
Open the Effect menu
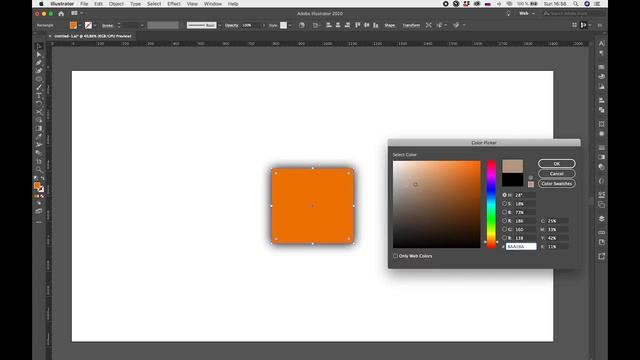(x=174, y=4)
